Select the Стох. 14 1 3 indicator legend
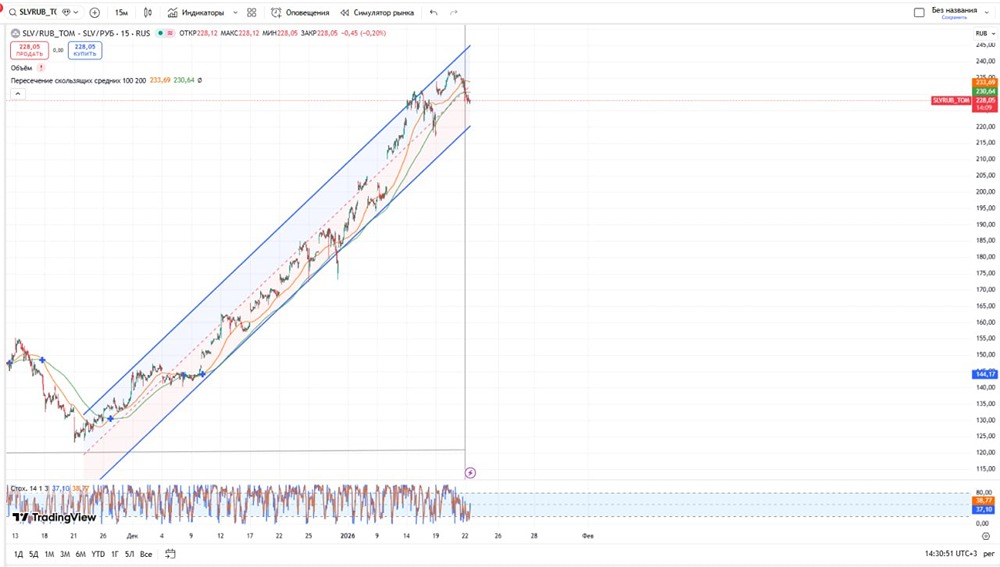The height and width of the screenshot is (567, 1000). [x=31, y=489]
